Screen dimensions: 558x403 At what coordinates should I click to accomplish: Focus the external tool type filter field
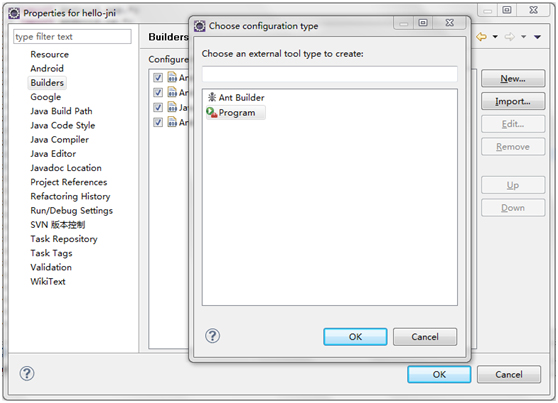coord(330,74)
